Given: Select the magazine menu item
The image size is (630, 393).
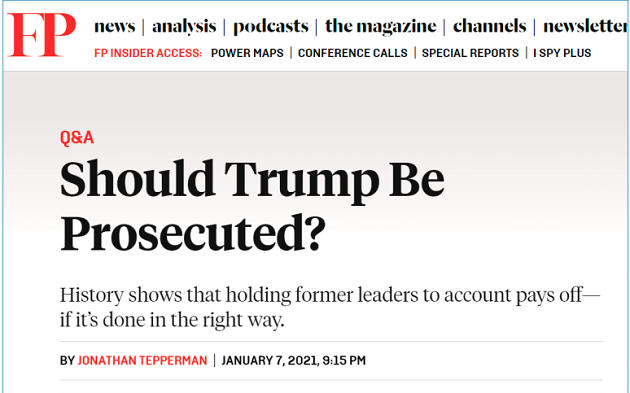Looking at the screenshot, I should point(380,27).
